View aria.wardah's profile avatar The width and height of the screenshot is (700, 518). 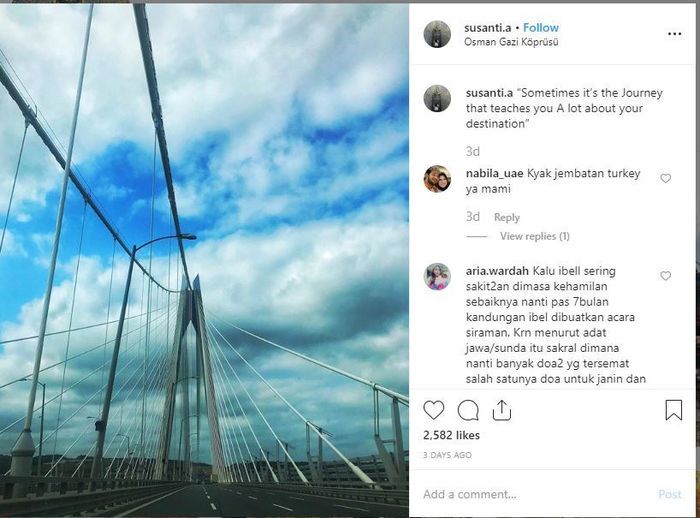pyautogui.click(x=437, y=276)
